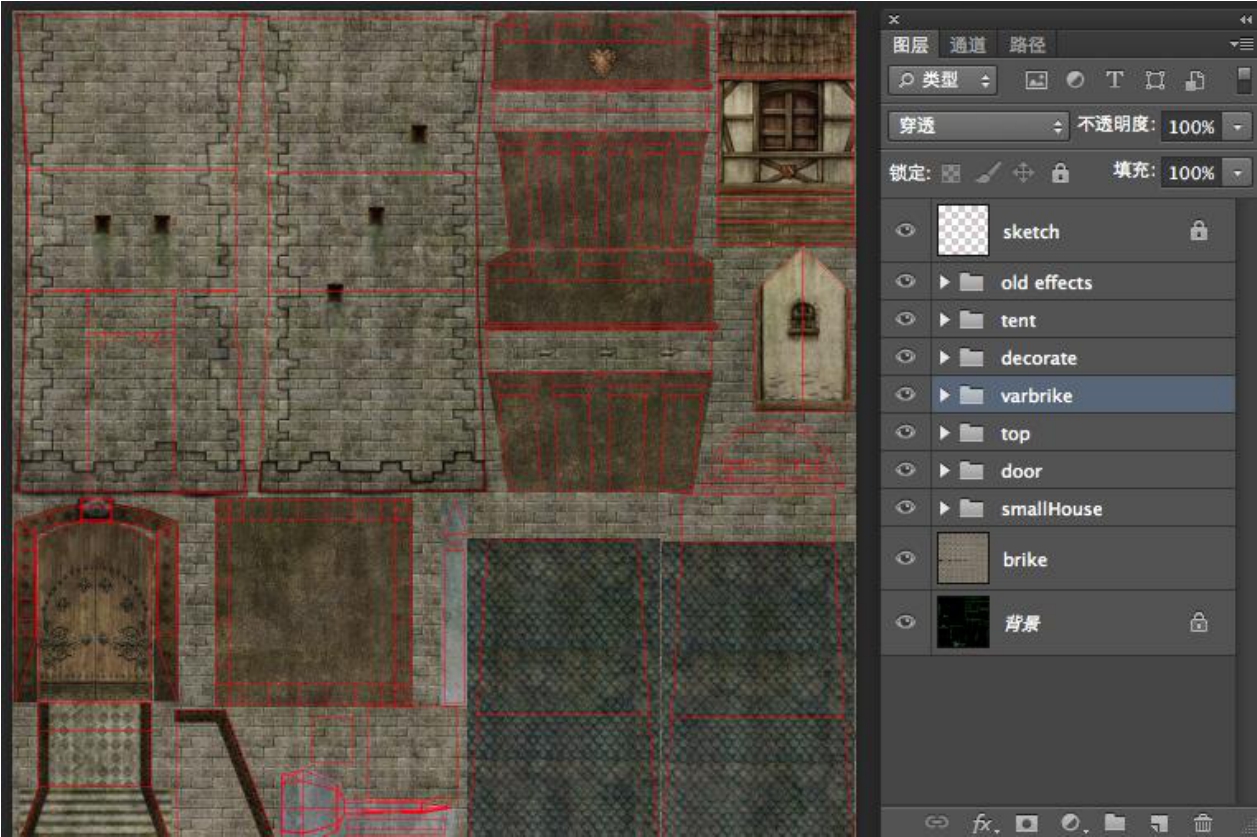The width and height of the screenshot is (1257, 837).
Task: Create a new layer group
Action: click(x=1114, y=822)
